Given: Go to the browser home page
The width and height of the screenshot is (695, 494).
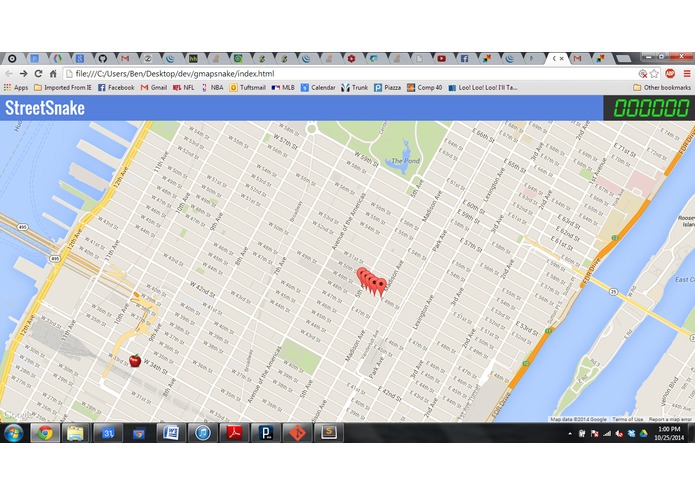Looking at the screenshot, I should point(53,74).
